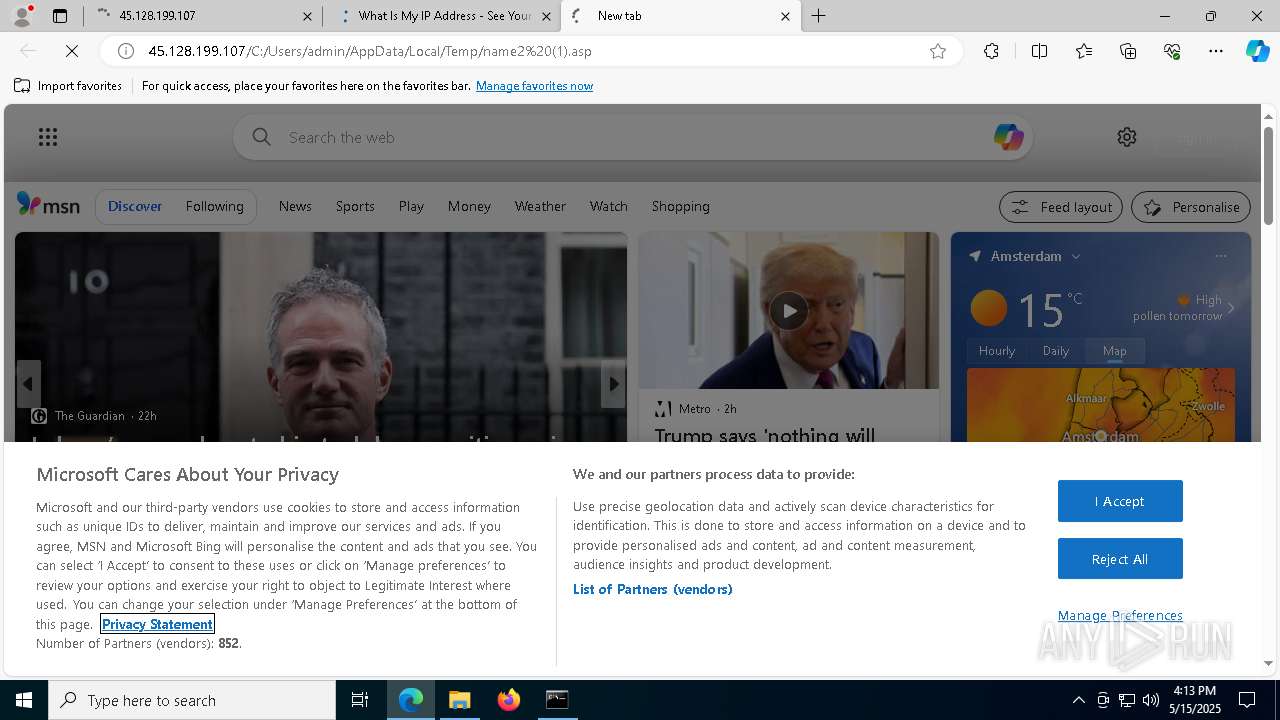Open the notifications center
The image size is (1280, 720).
click(x=1247, y=700)
